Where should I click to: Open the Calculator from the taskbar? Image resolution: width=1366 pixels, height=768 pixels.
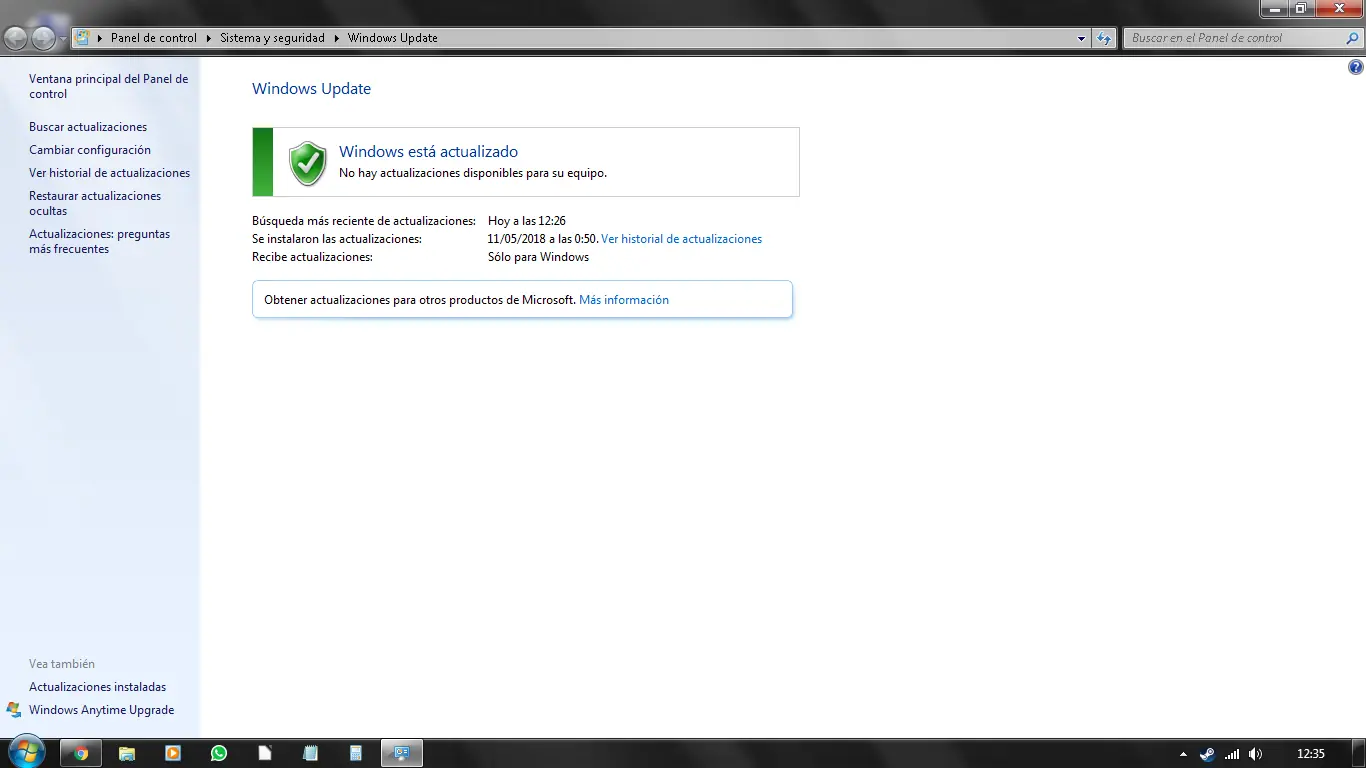[356, 752]
